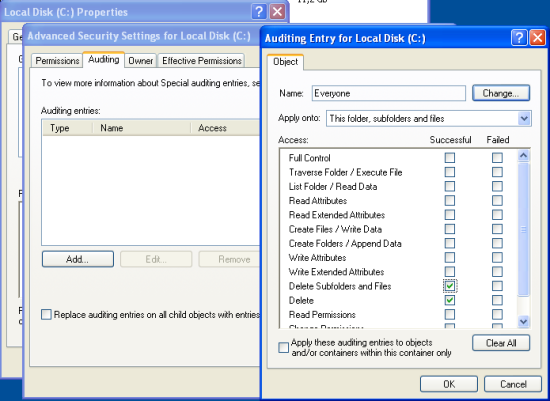
Task: Enable Successful audit for Write Attributes
Action: point(450,258)
